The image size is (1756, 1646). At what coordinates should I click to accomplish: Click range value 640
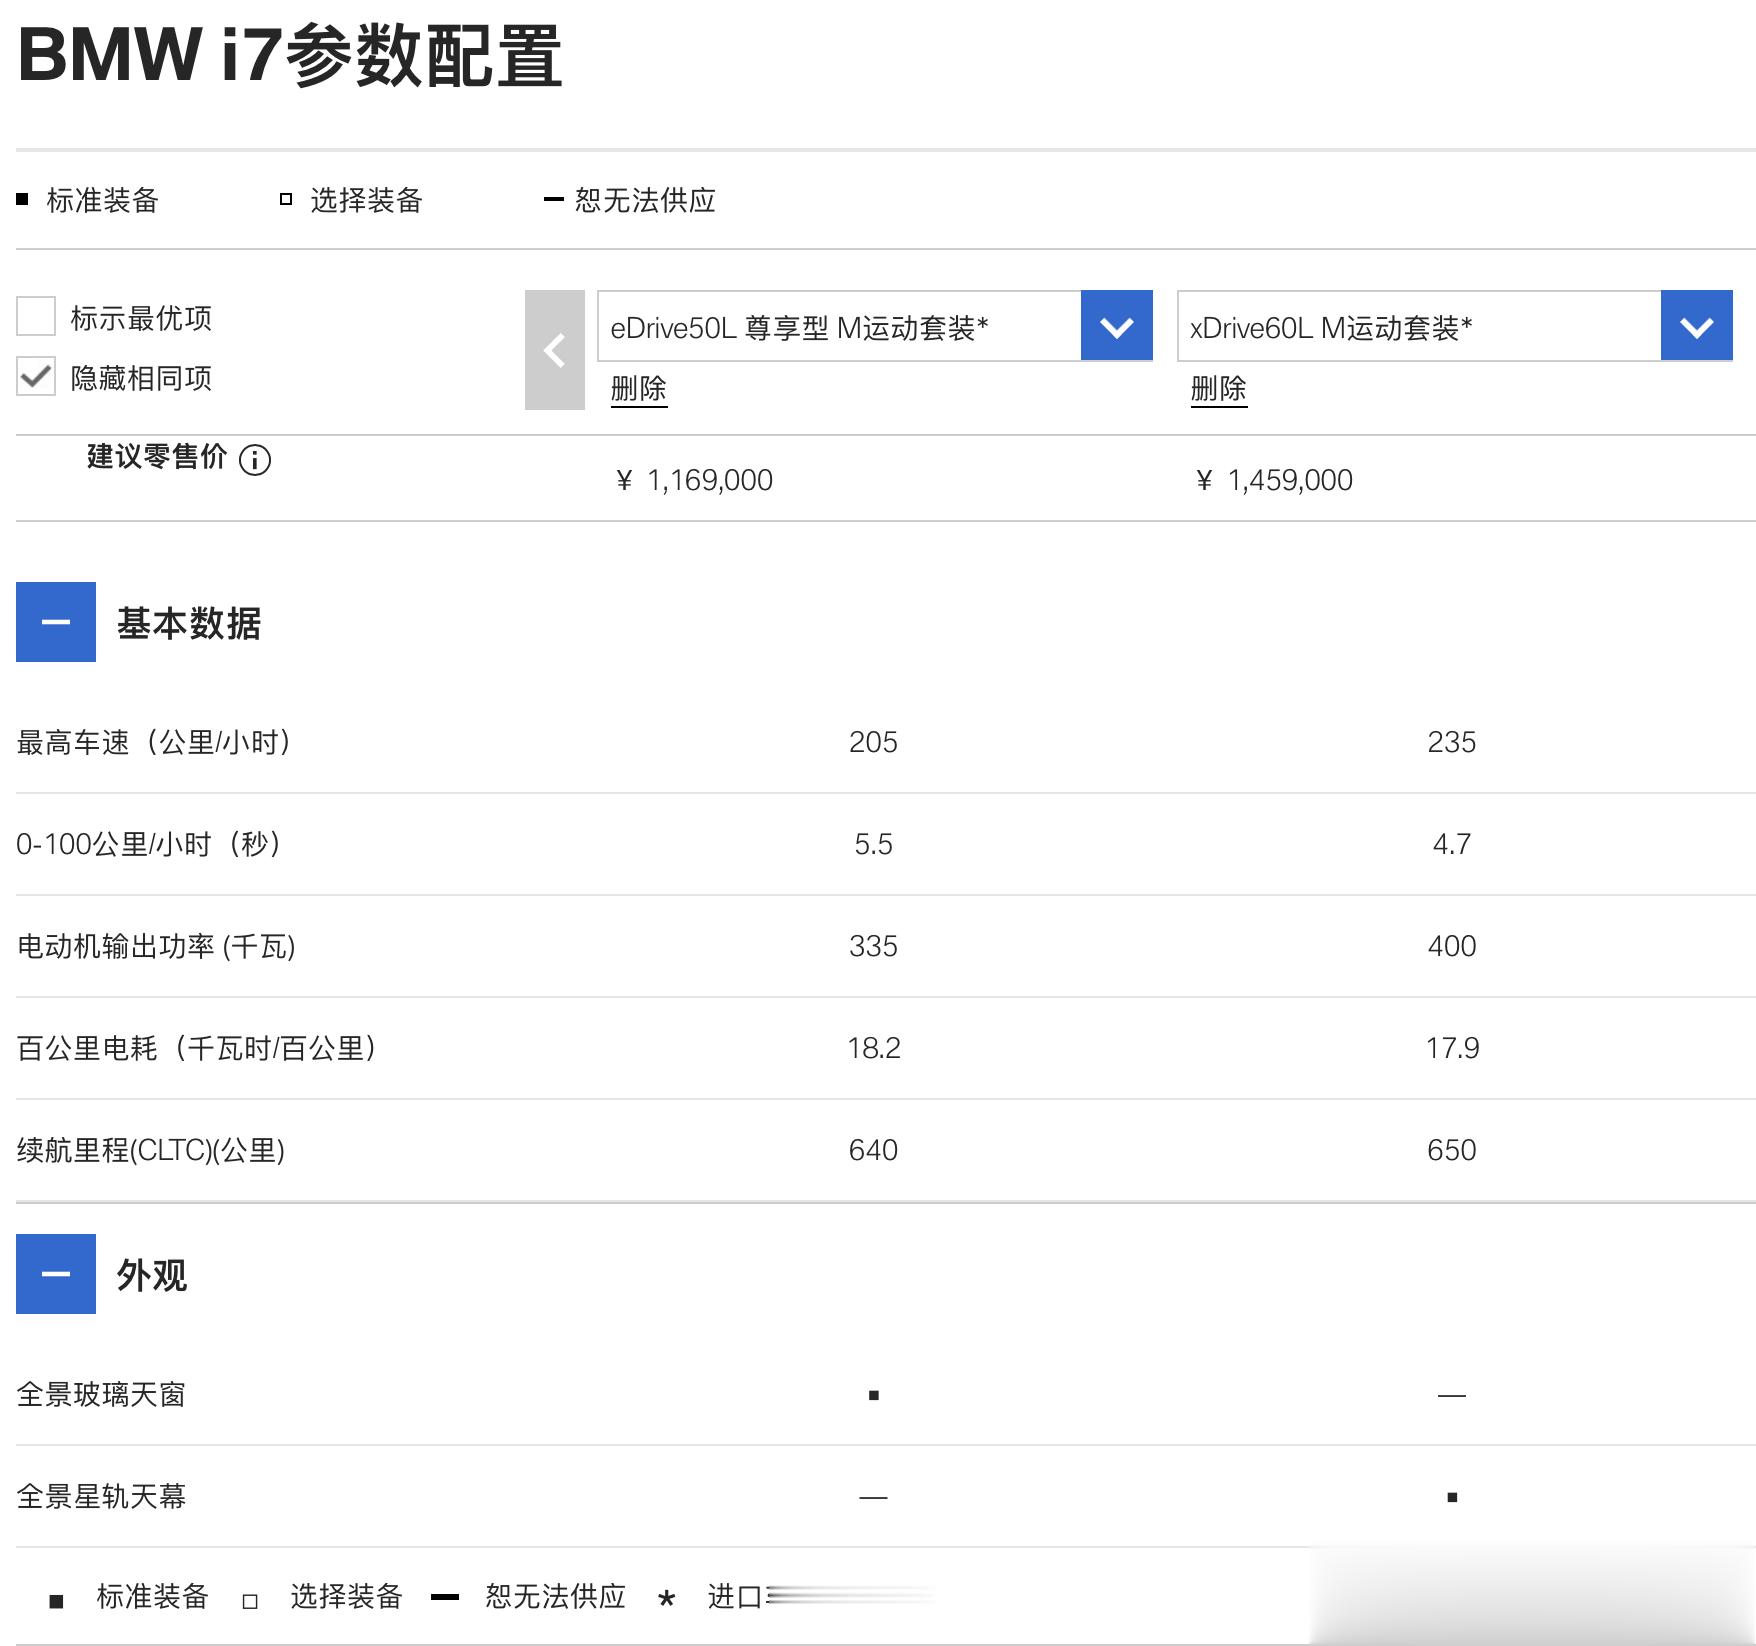873,1150
